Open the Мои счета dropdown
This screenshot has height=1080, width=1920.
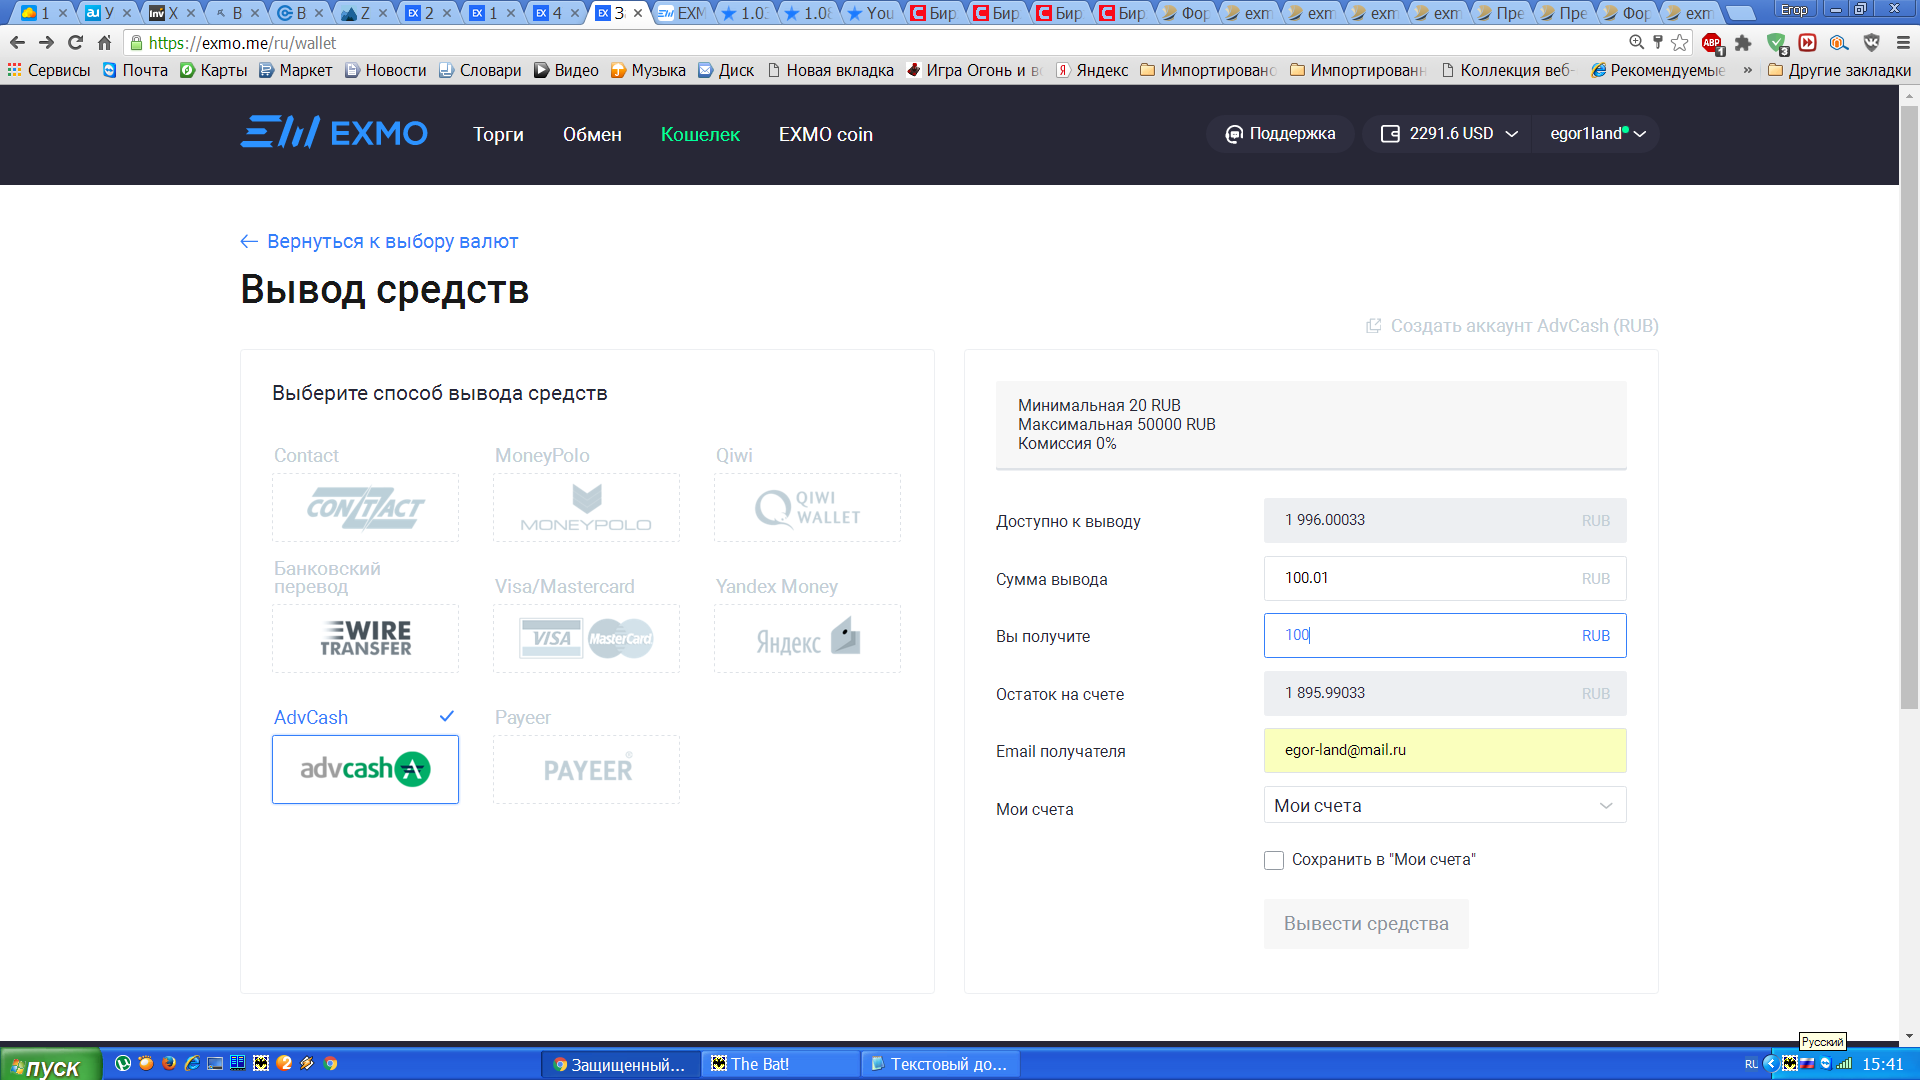[1444, 805]
